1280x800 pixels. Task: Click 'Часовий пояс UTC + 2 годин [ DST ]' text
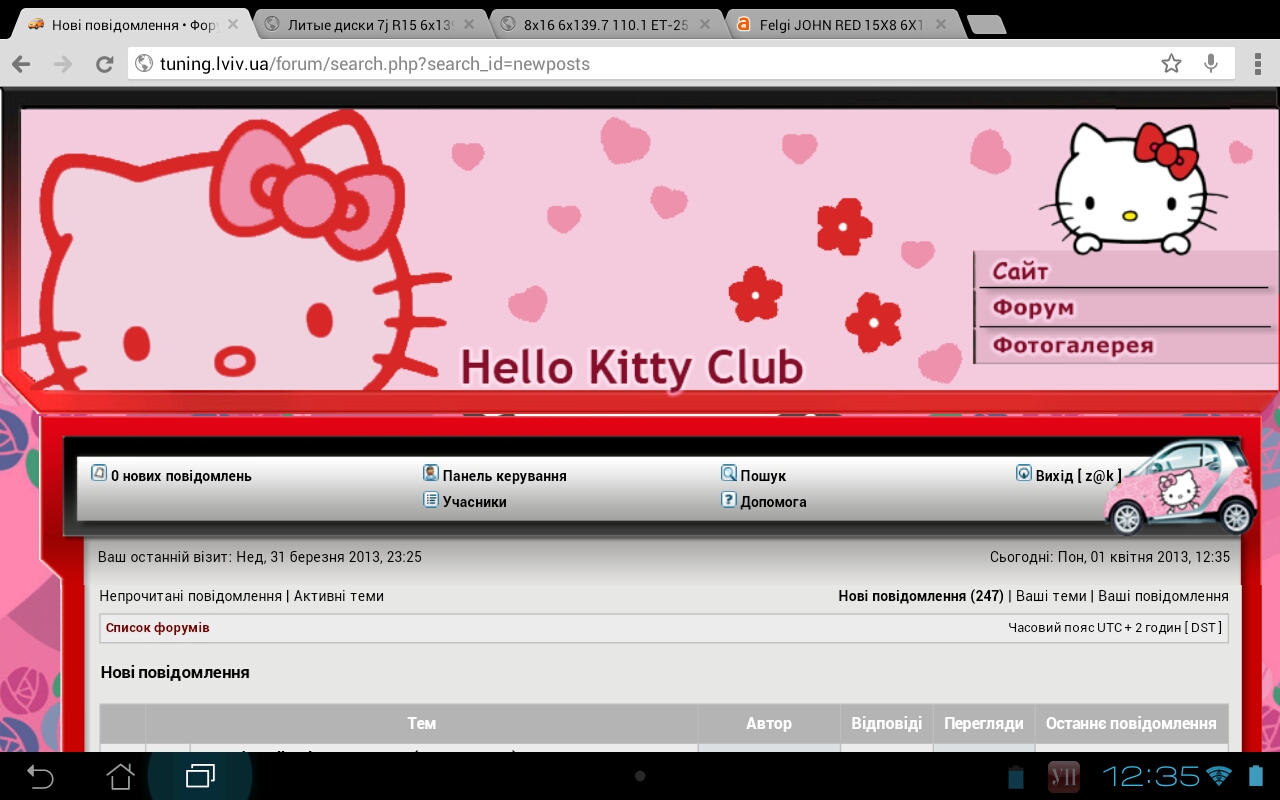(1115, 628)
